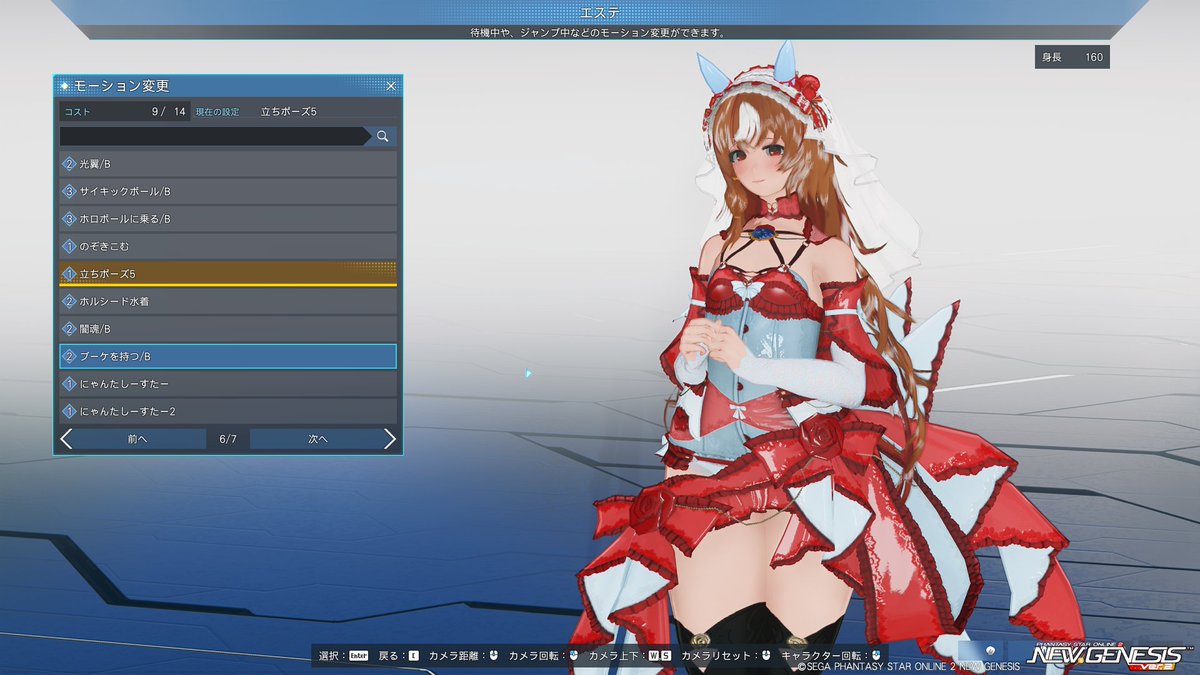Click the left chevron page arrow
The image size is (1200, 675).
click(66, 439)
